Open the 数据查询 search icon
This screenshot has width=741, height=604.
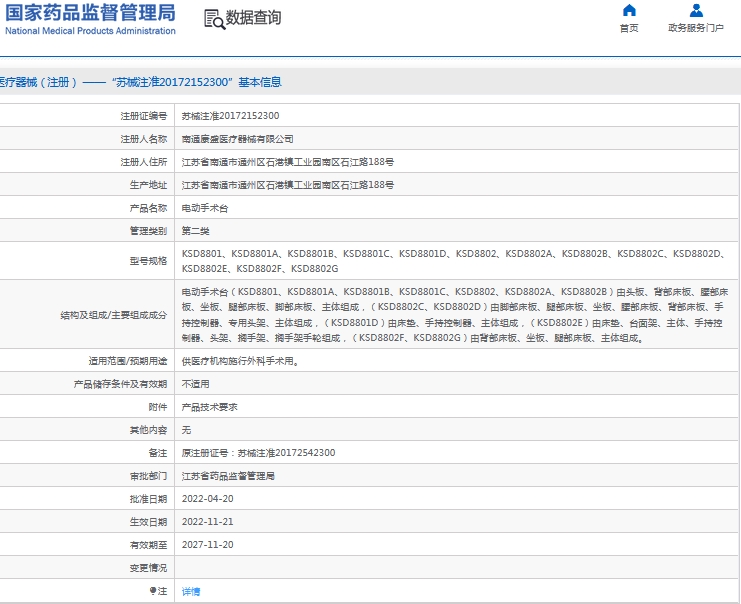tap(215, 19)
